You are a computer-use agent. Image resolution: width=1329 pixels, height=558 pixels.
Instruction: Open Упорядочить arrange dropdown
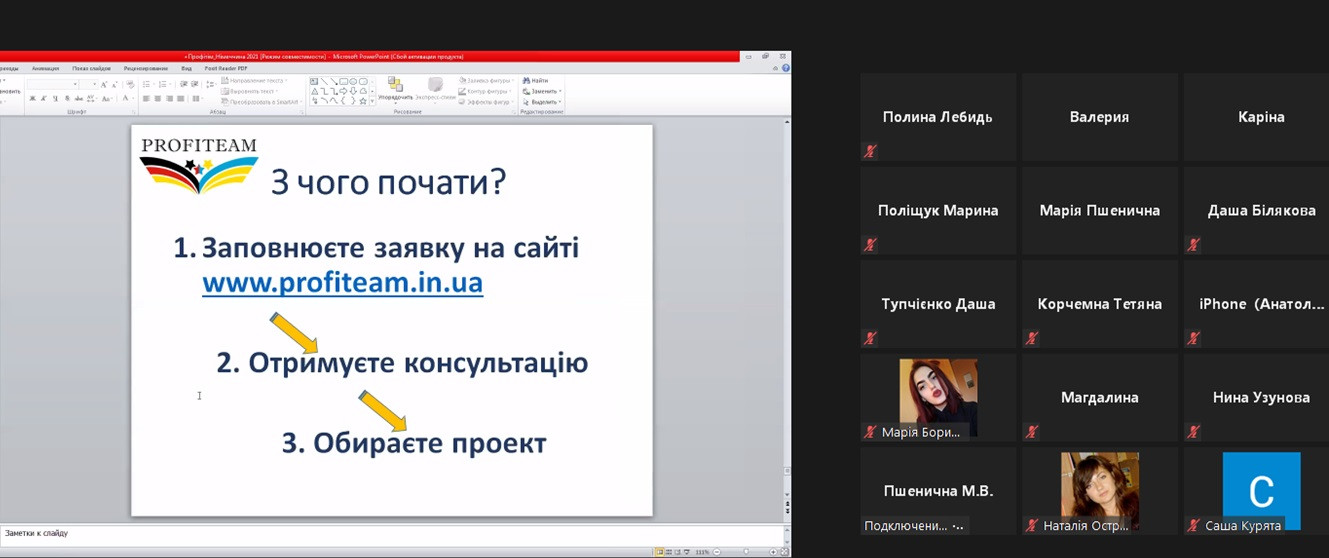point(394,90)
